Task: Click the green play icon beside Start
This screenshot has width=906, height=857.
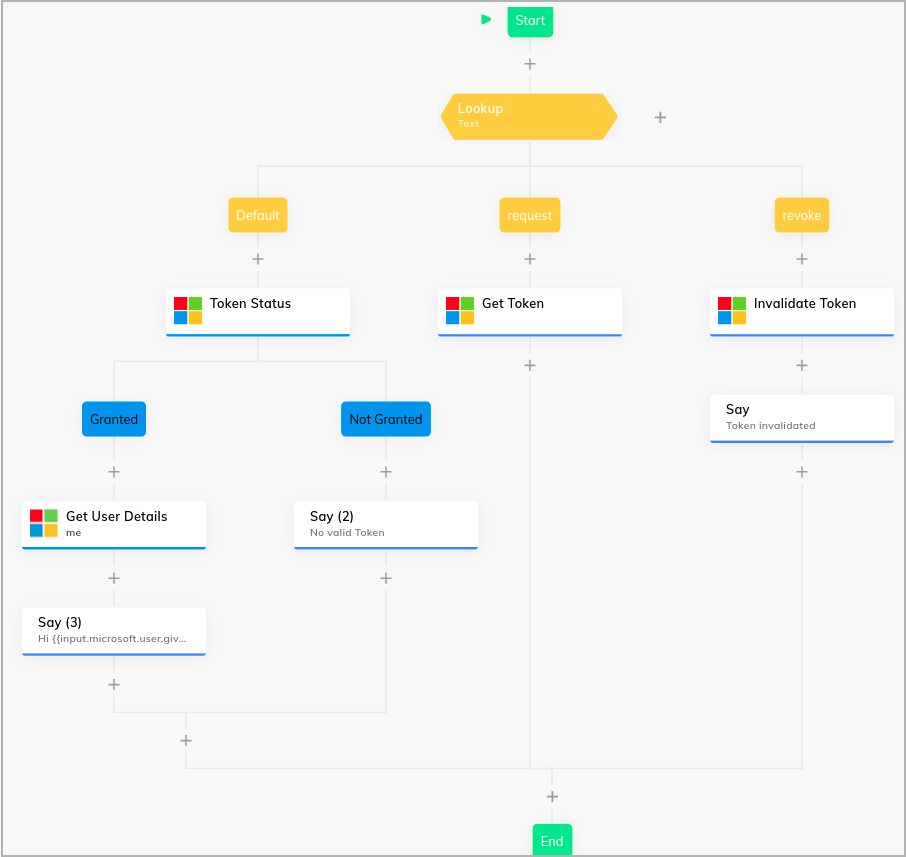Action: [486, 20]
